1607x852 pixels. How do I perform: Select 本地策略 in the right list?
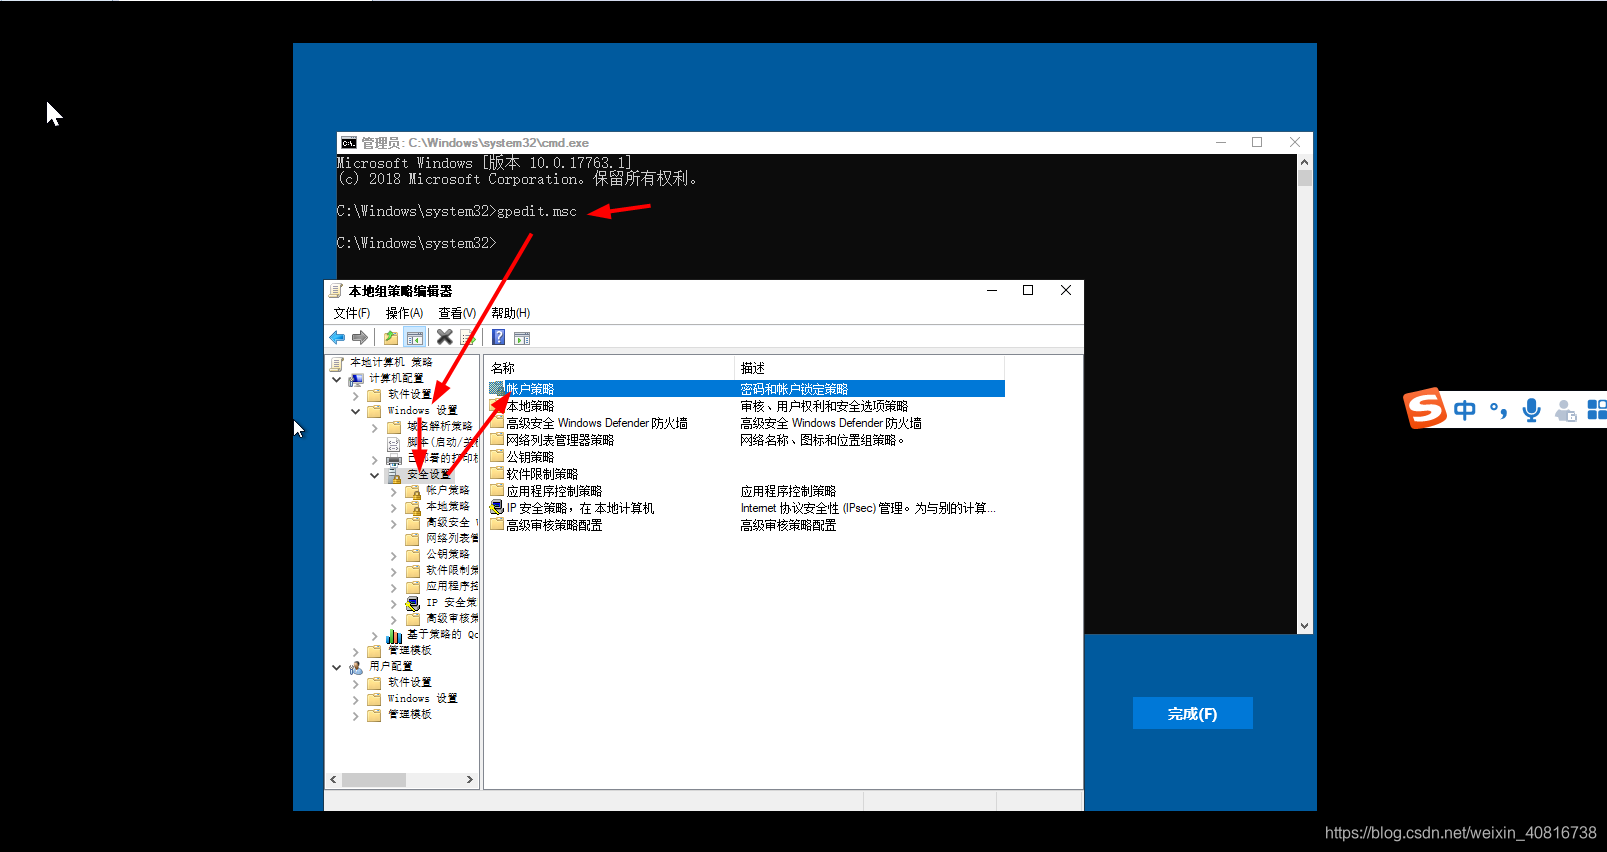coord(530,406)
